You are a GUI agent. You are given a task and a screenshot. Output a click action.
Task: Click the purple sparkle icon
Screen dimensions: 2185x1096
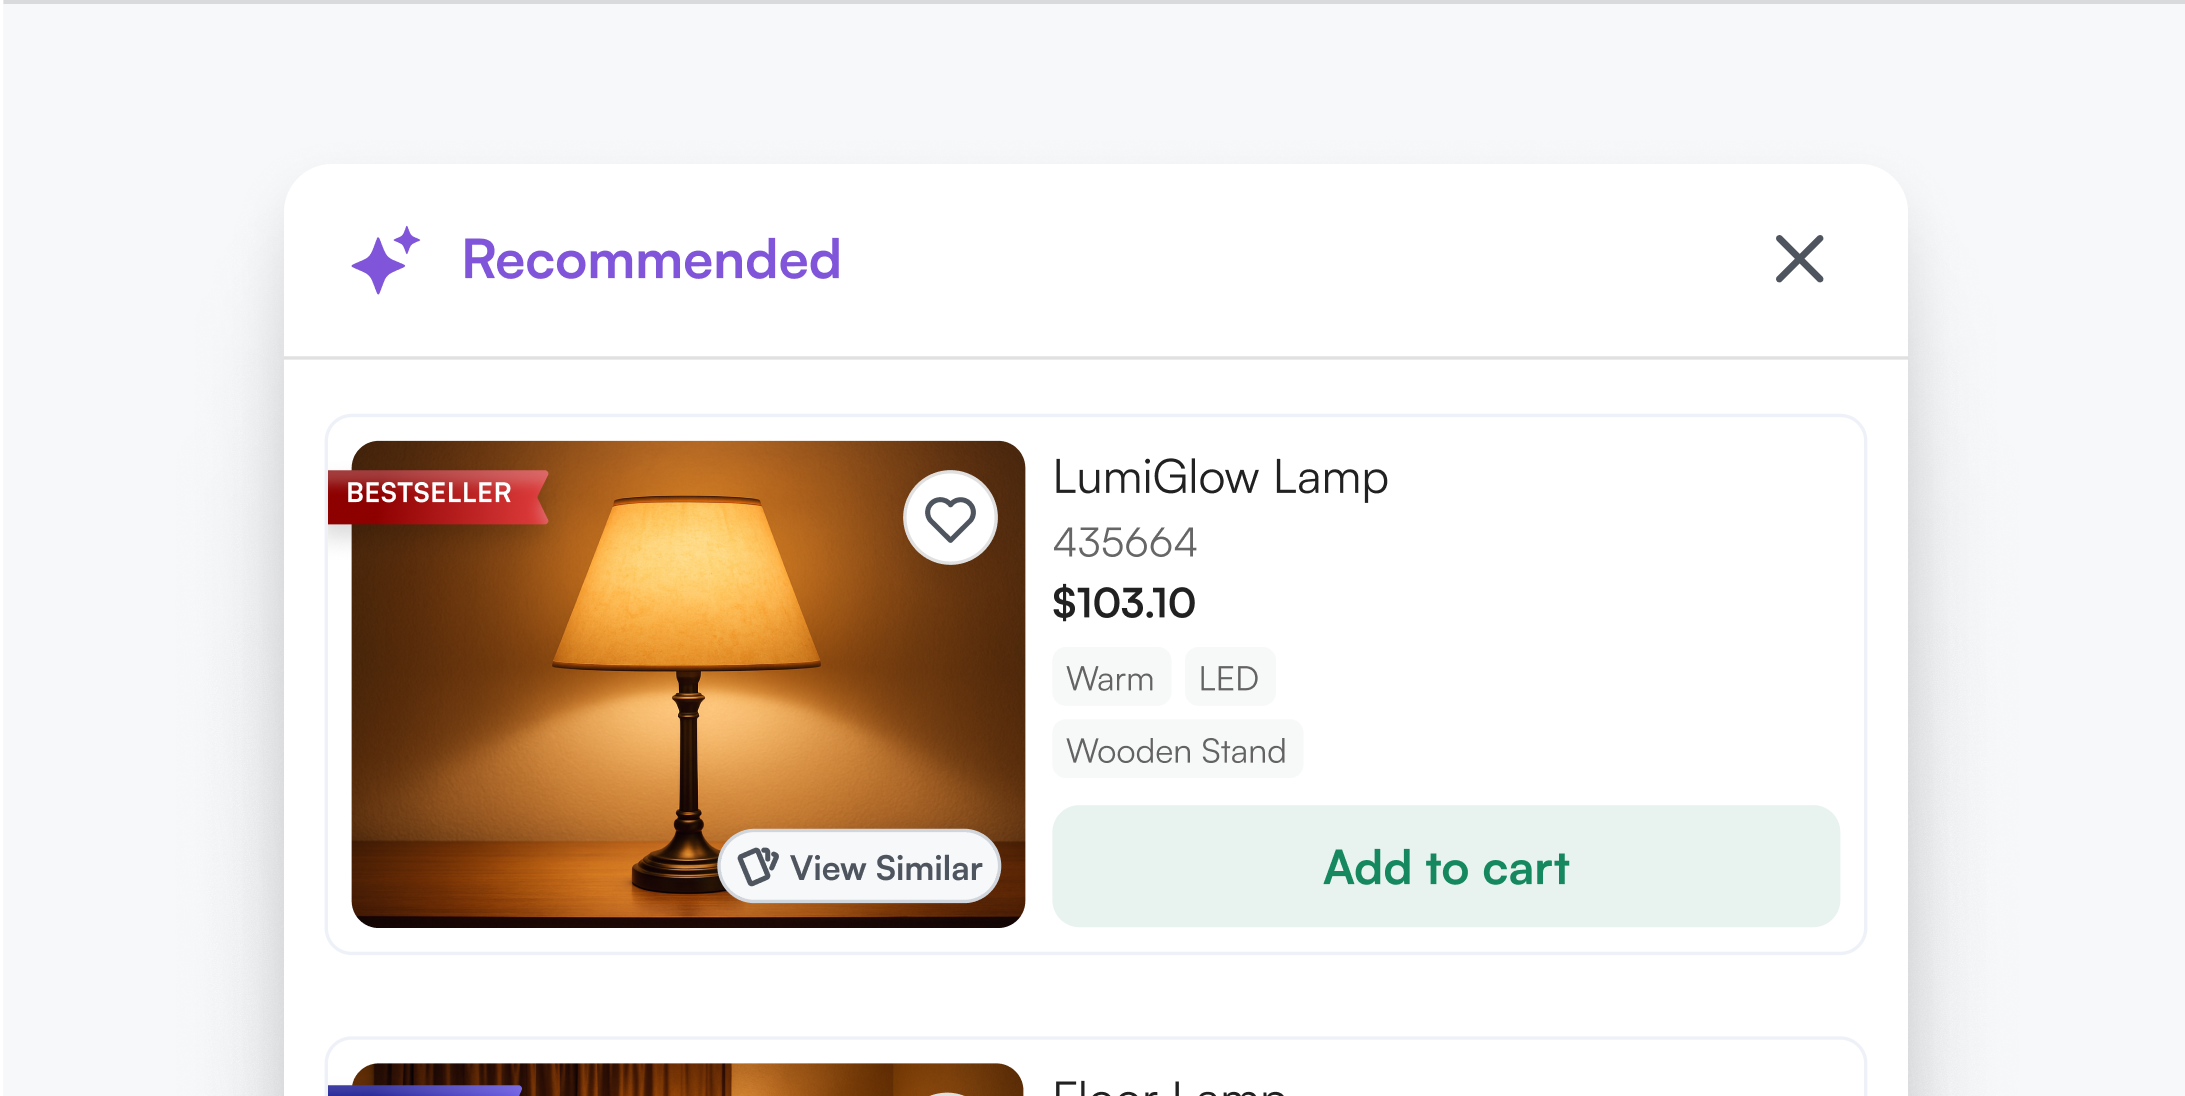point(385,260)
